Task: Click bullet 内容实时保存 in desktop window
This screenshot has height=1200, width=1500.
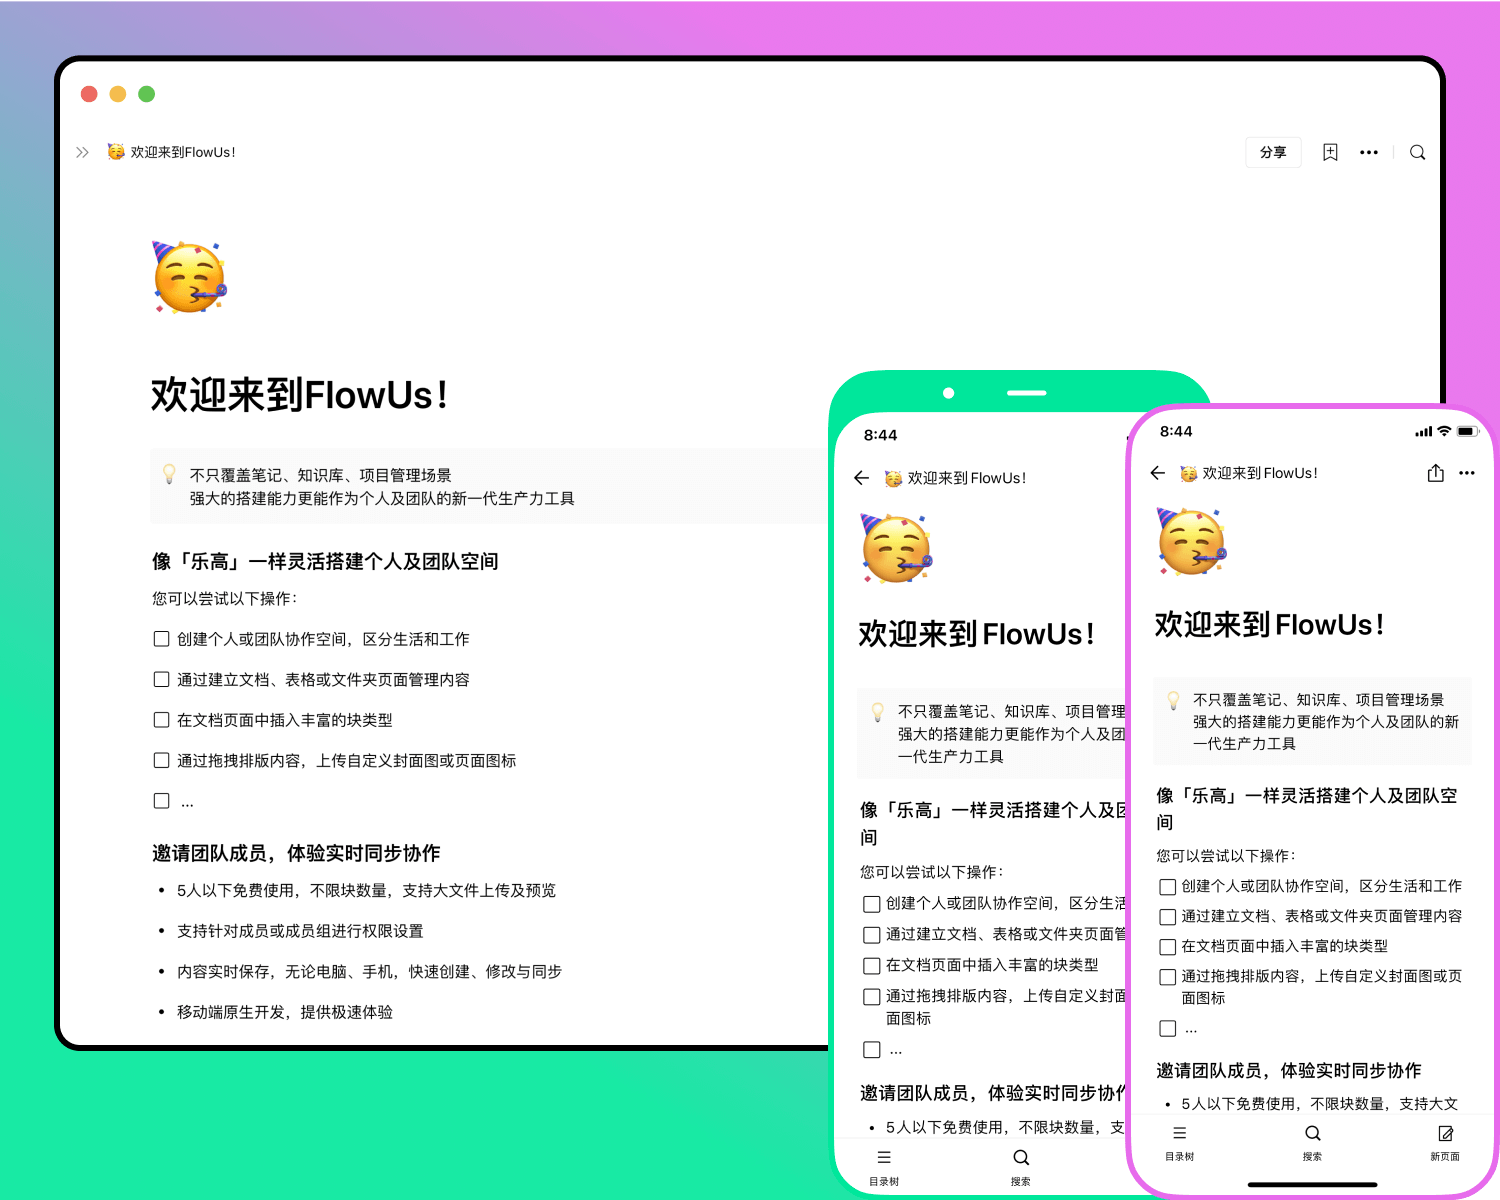Action: click(369, 971)
